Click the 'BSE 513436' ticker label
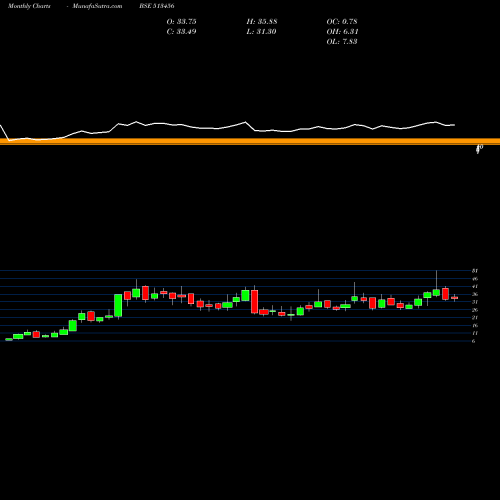 pyautogui.click(x=157, y=6)
